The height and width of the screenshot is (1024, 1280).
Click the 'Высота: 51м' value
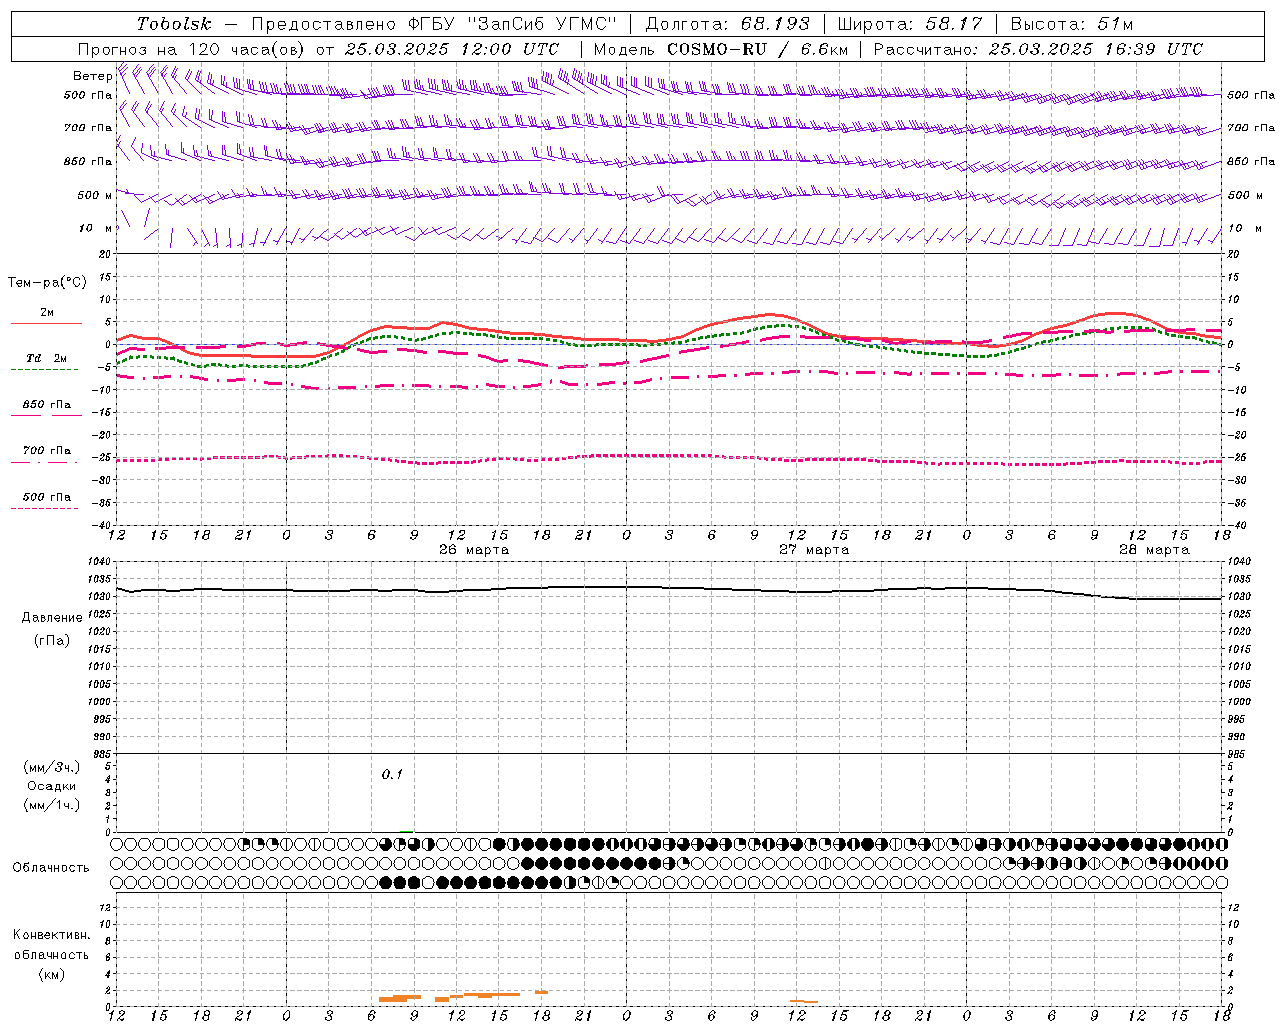pos(1072,24)
